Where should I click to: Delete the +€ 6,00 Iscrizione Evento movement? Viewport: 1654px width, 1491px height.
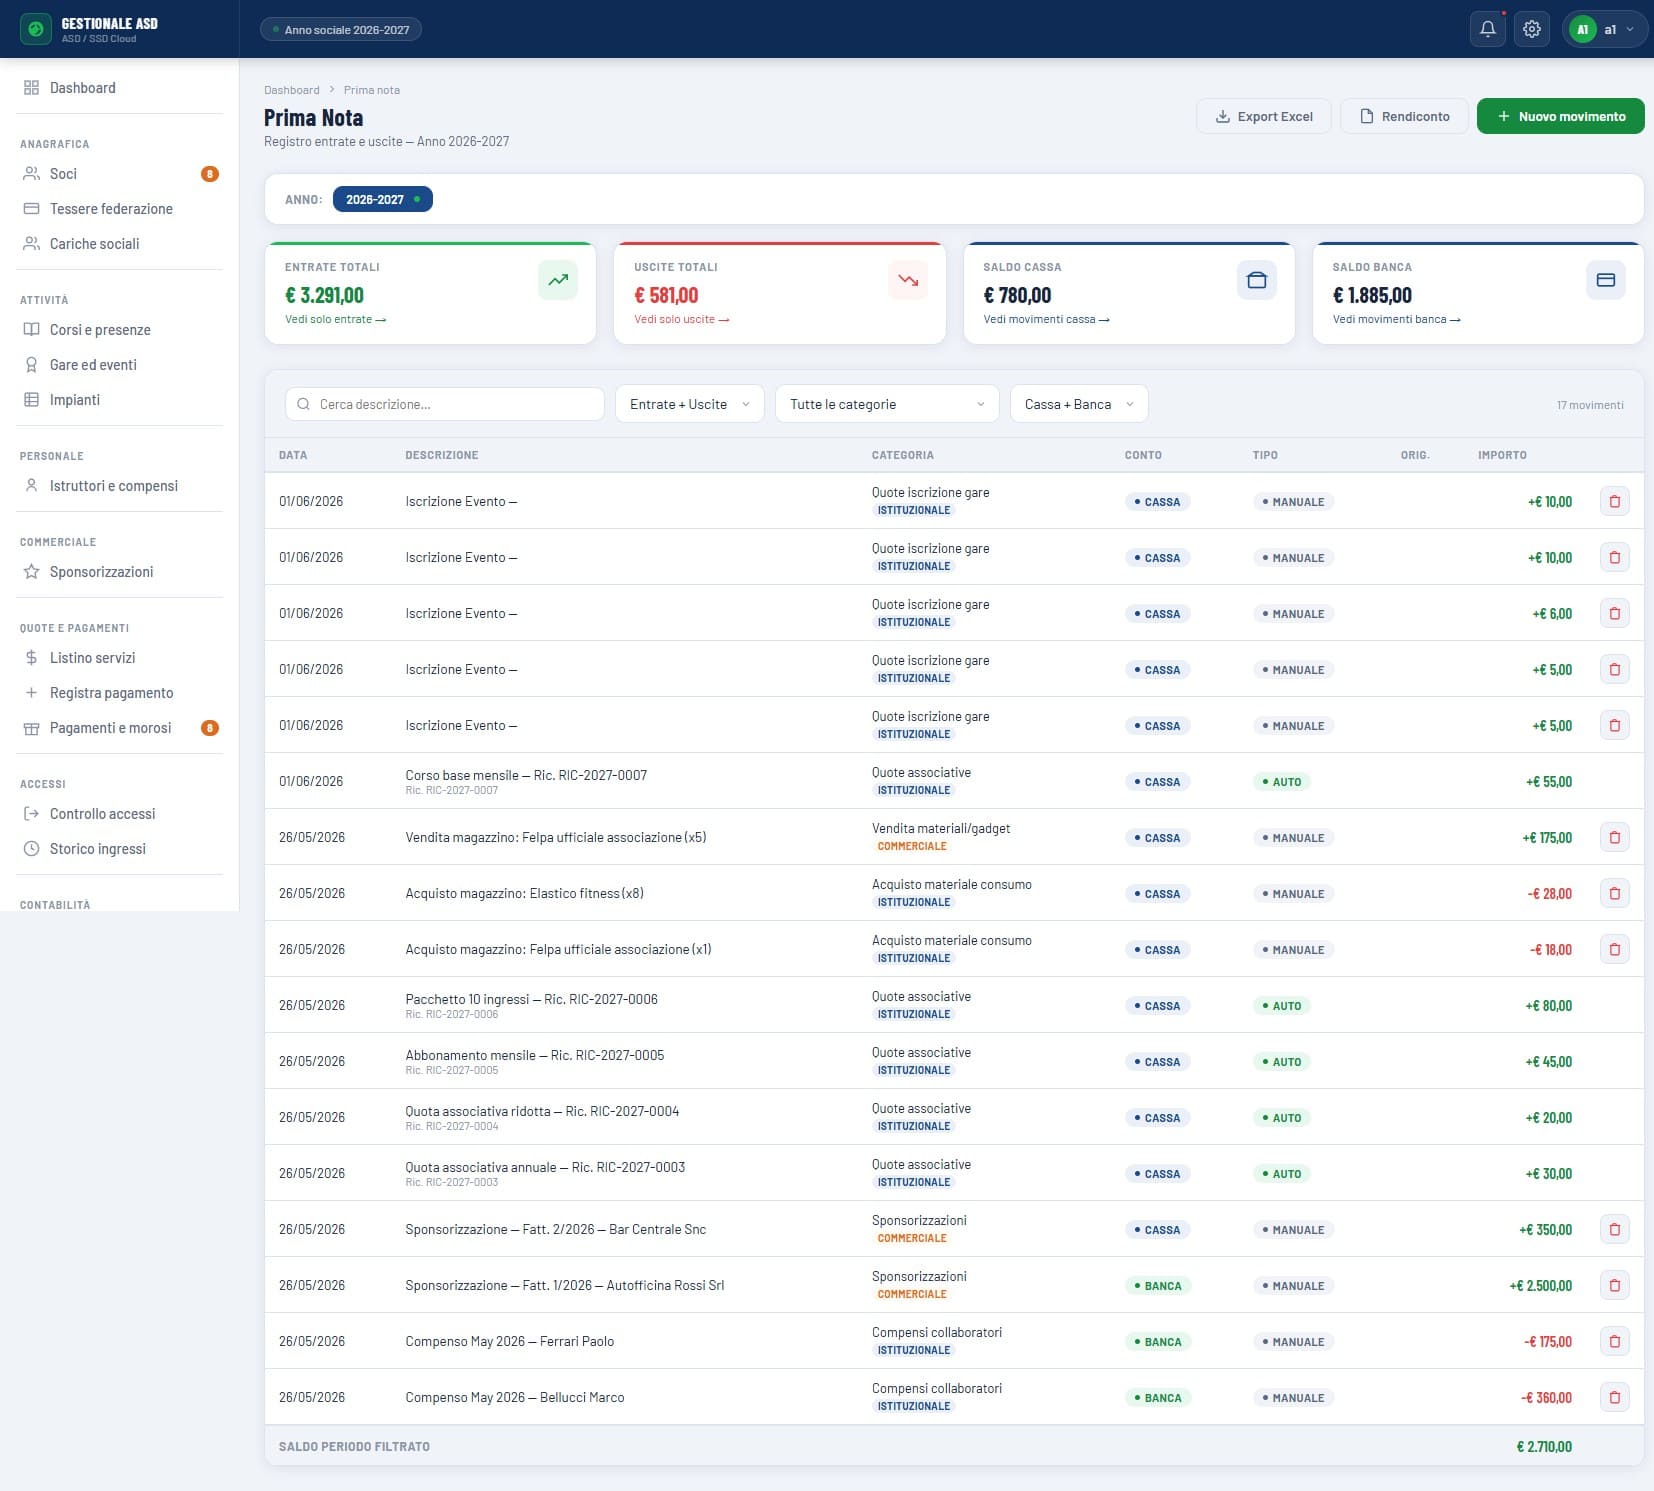coord(1614,613)
